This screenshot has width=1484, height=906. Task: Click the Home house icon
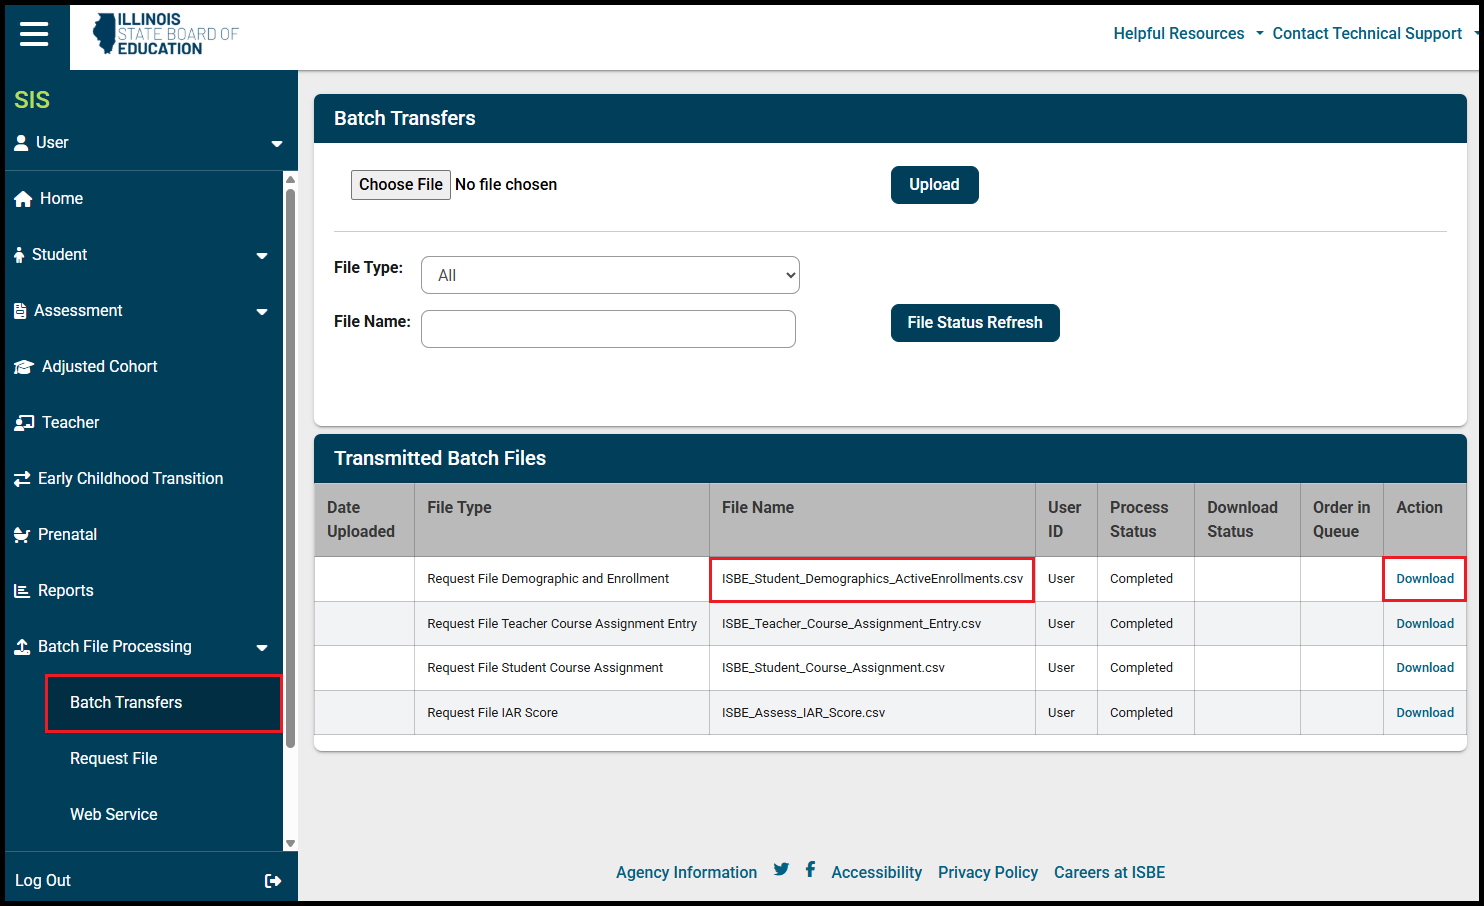pos(23,199)
